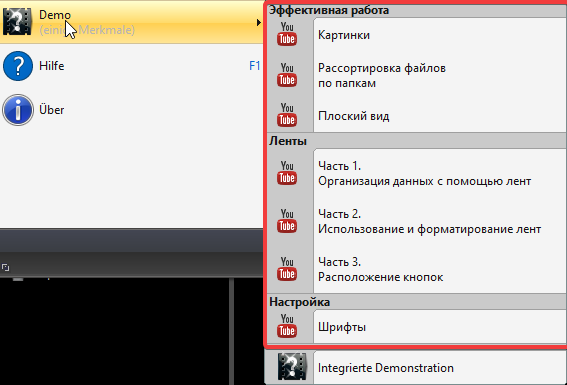Click the blue info Über icon
This screenshot has height=385, width=567.
(18, 110)
